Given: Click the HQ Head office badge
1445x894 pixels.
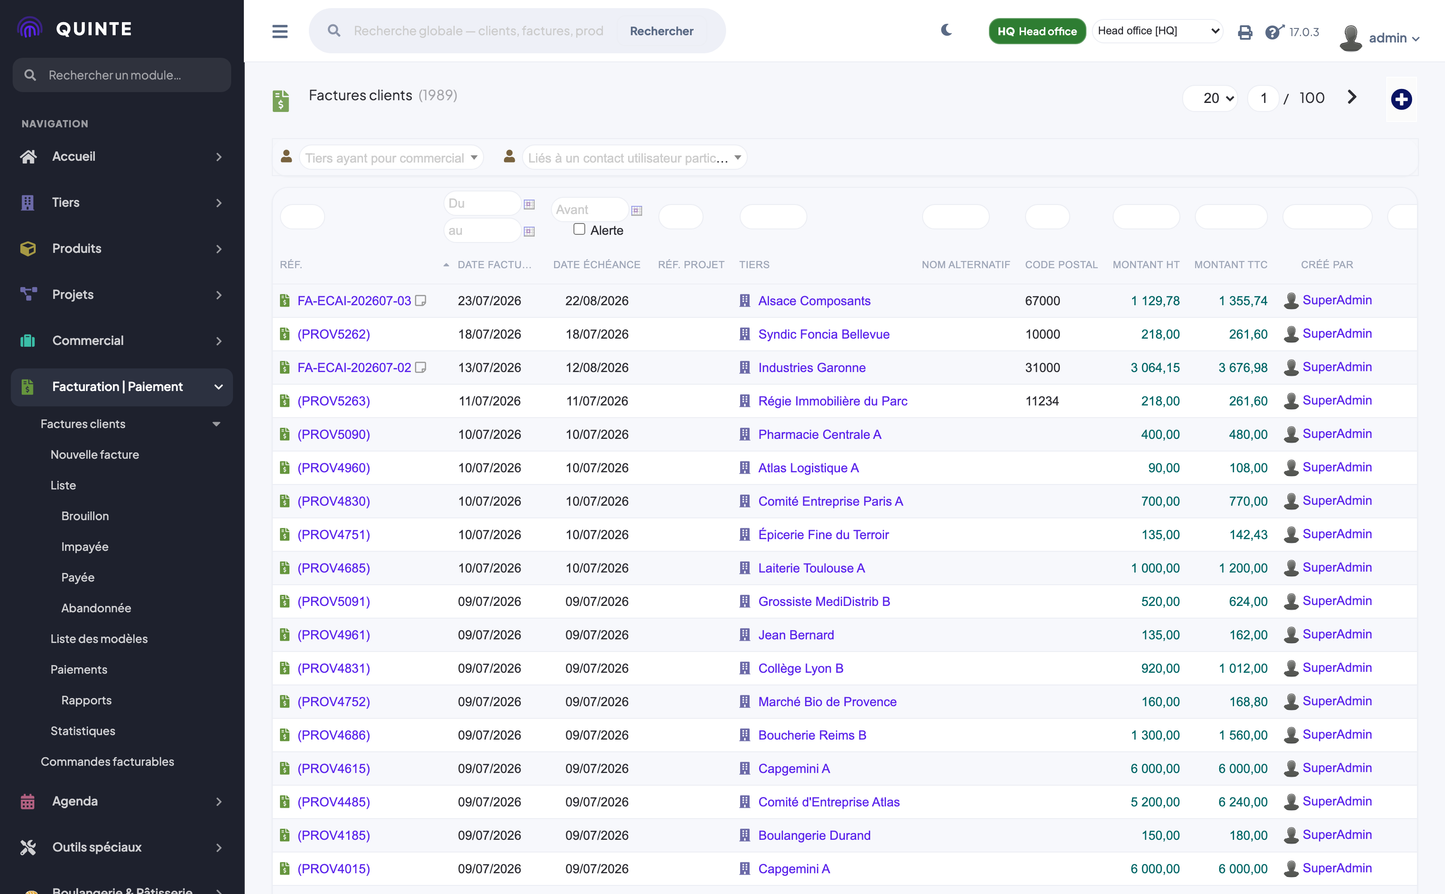Looking at the screenshot, I should tap(1037, 31).
